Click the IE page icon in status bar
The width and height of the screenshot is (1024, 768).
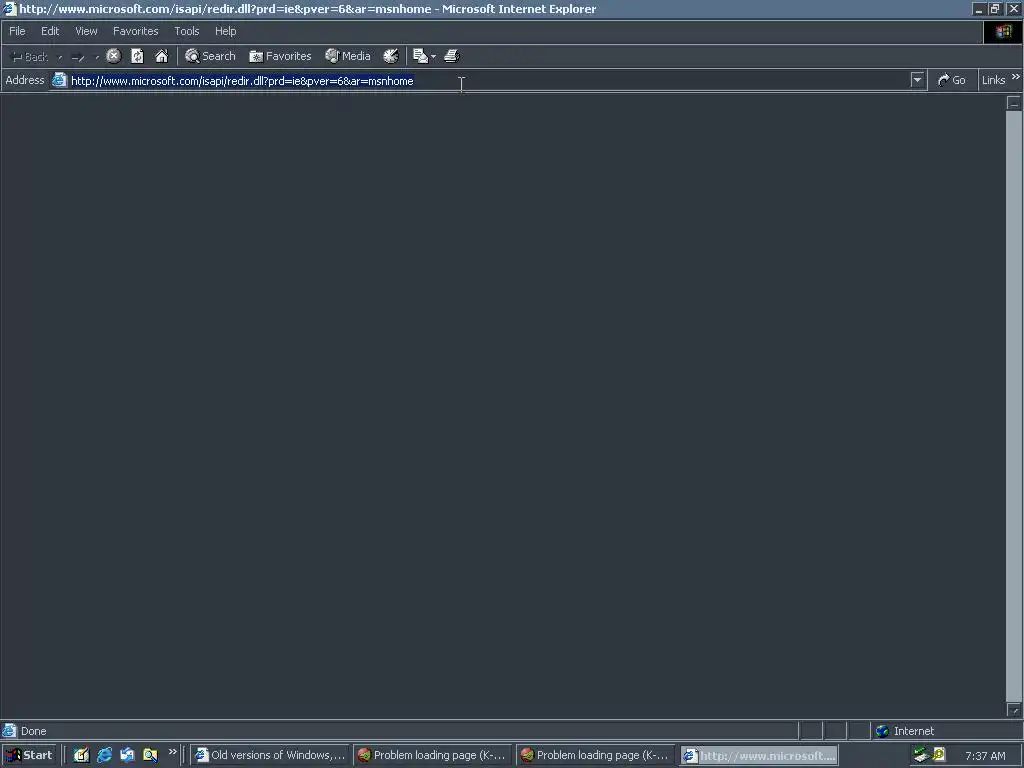click(x=9, y=731)
